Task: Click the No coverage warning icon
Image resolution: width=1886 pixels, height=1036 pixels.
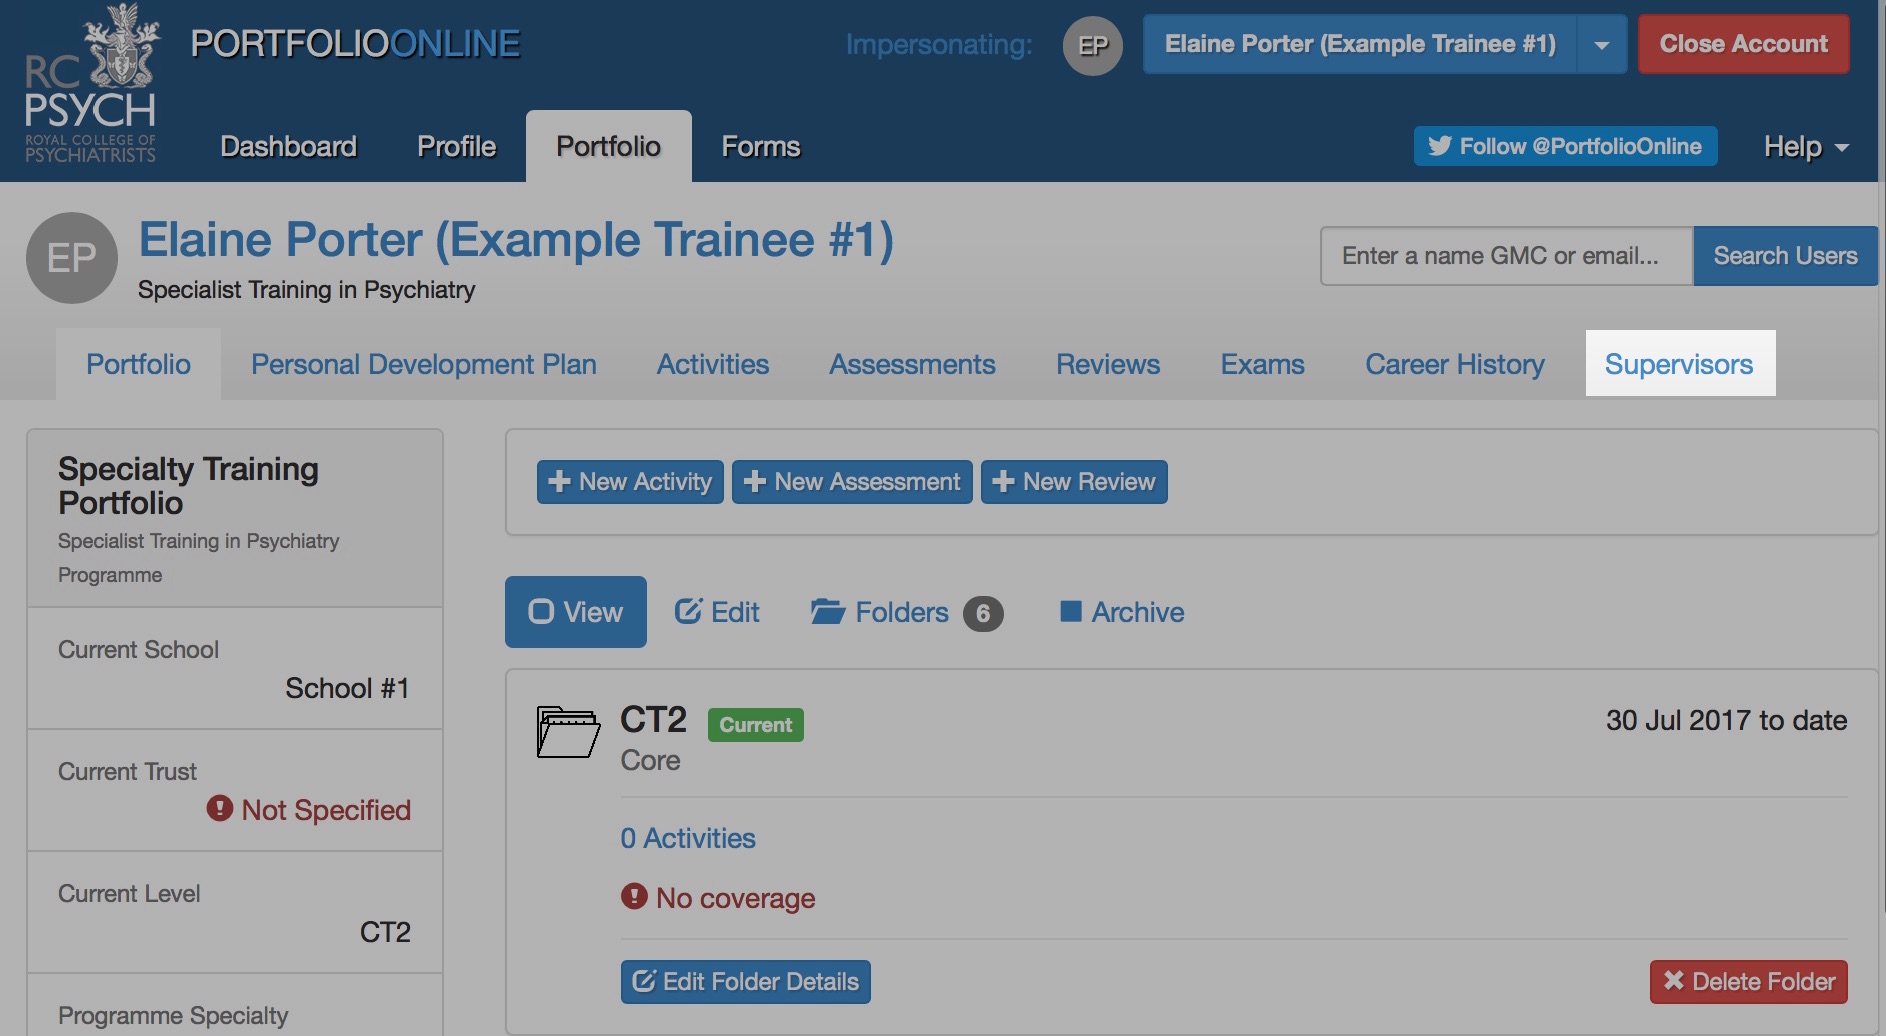Action: click(634, 896)
